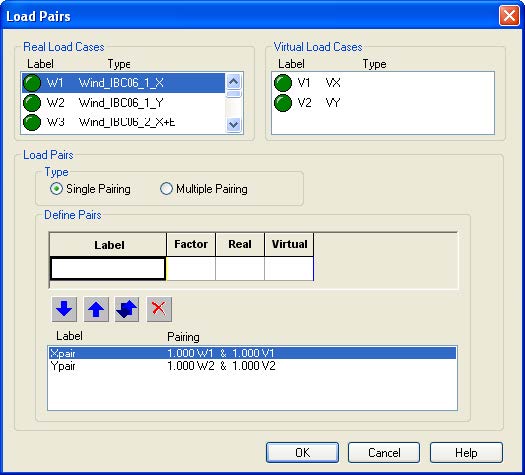Click the green circle icon beside V2
Viewport: 525px width, 475px height.
coord(283,102)
